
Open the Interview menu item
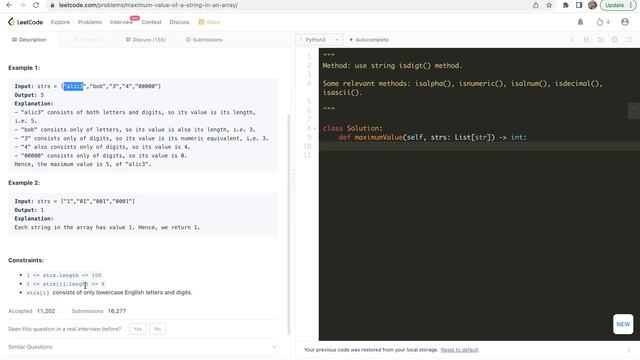pyautogui.click(x=121, y=22)
